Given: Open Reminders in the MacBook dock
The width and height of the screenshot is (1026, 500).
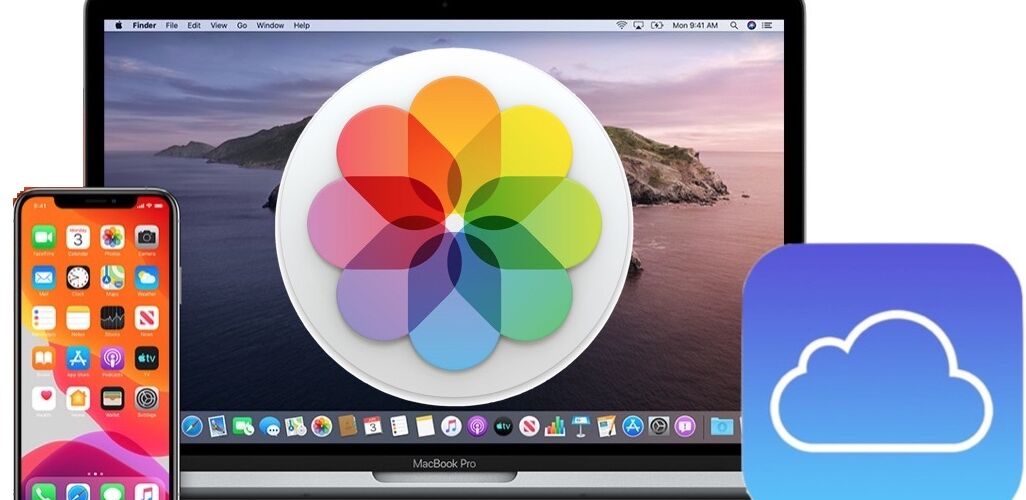Looking at the screenshot, I should point(398,426).
